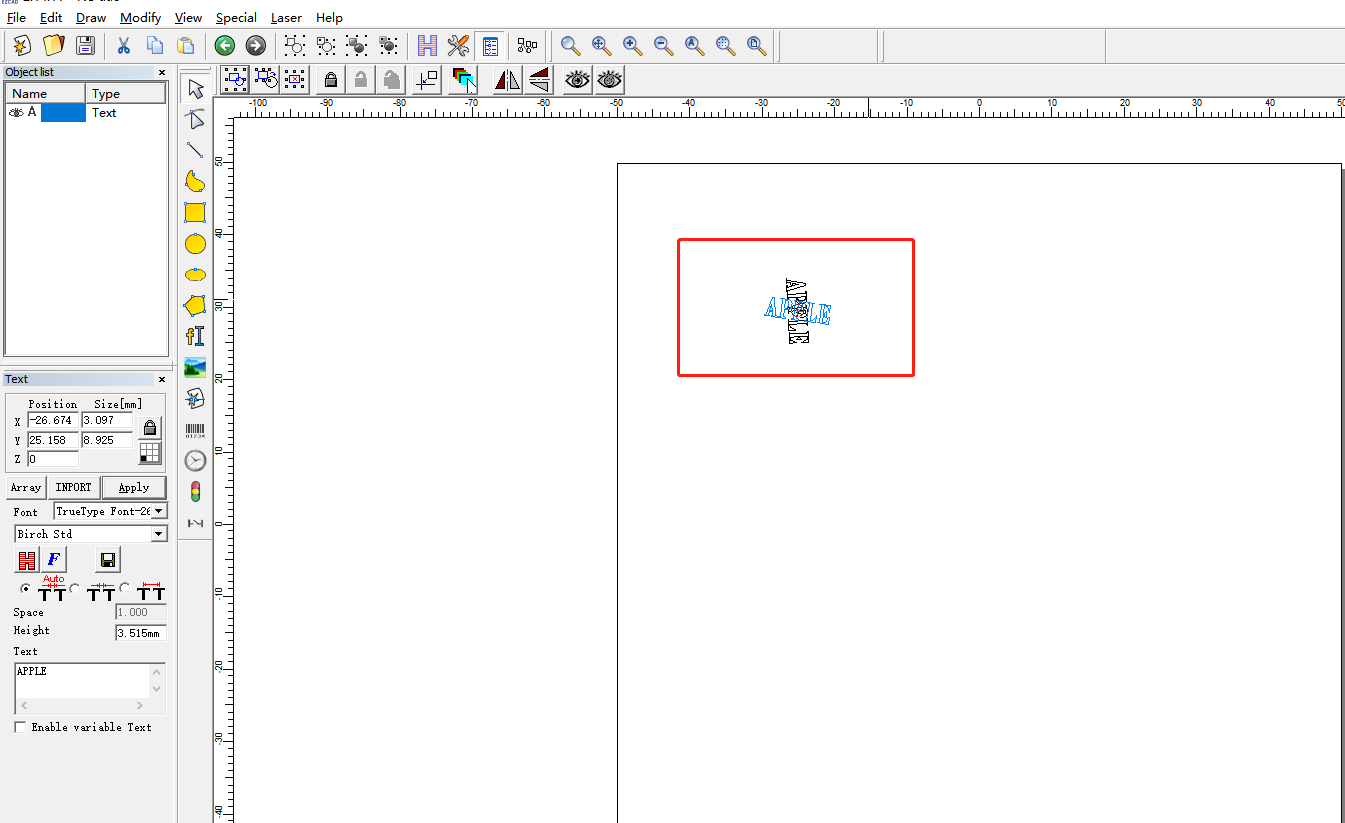This screenshot has height=823, width=1345.
Task: Create a new file with New icon
Action: (x=22, y=45)
